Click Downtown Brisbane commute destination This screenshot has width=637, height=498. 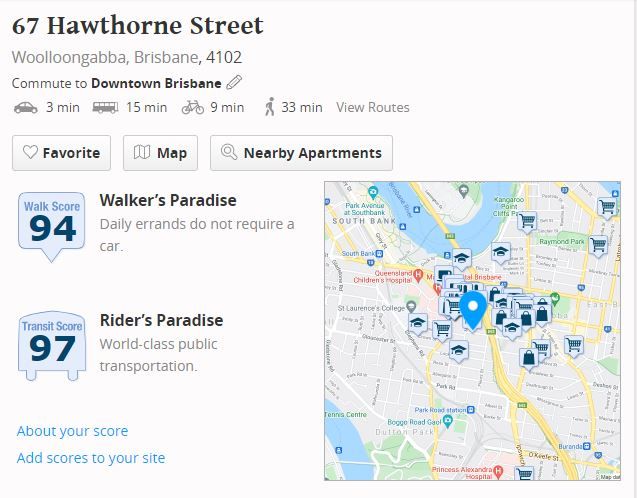(x=156, y=83)
